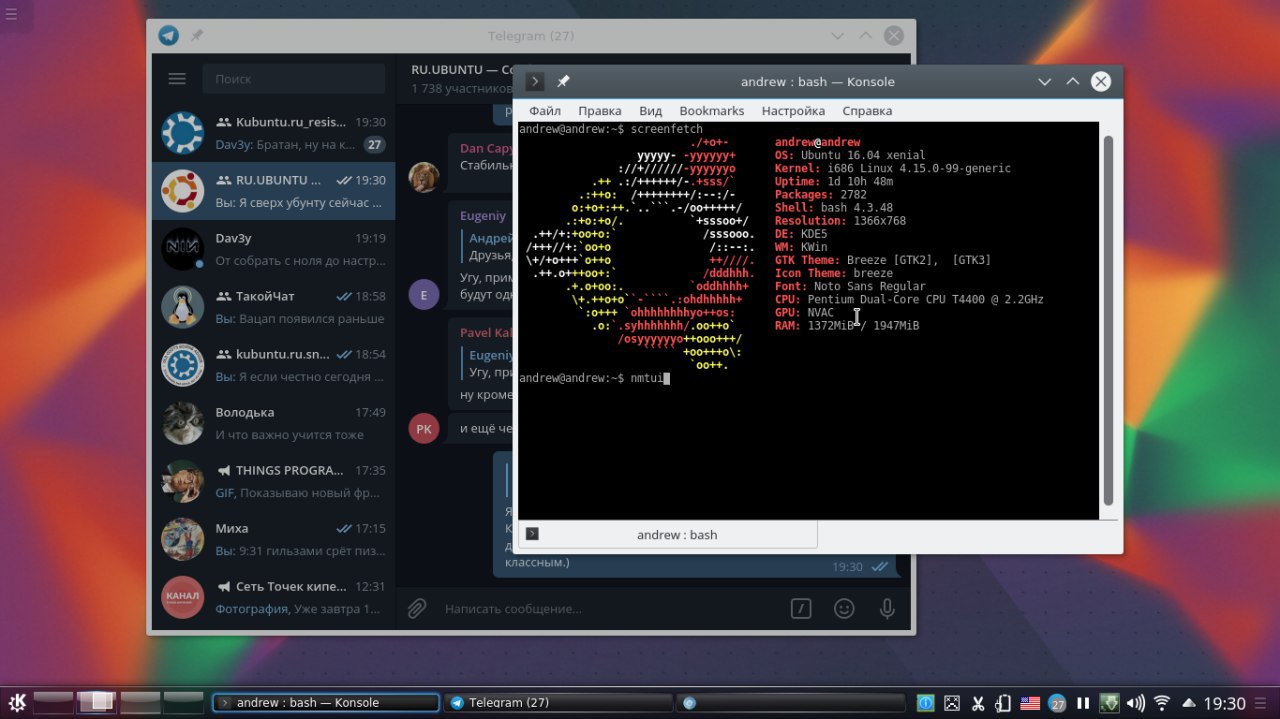Open the Kubuntu.ru_resis… group chat

[x=274, y=133]
